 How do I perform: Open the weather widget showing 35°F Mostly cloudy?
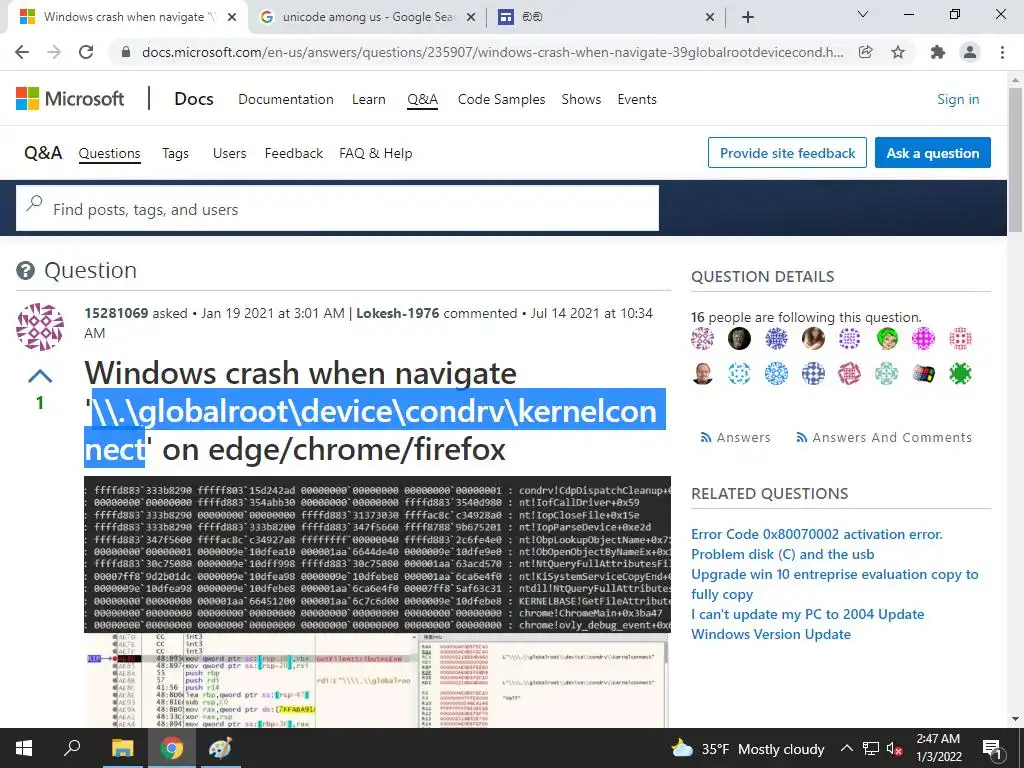tap(748, 748)
